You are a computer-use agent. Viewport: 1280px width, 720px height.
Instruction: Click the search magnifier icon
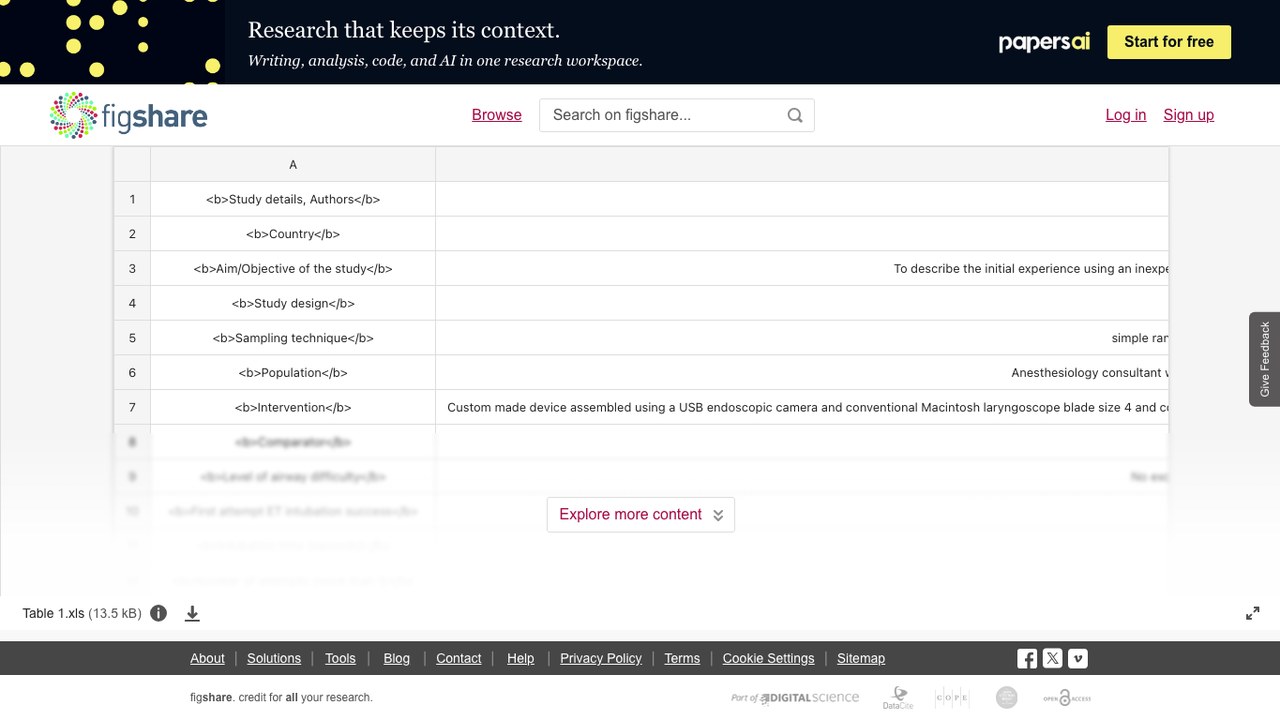pos(795,115)
